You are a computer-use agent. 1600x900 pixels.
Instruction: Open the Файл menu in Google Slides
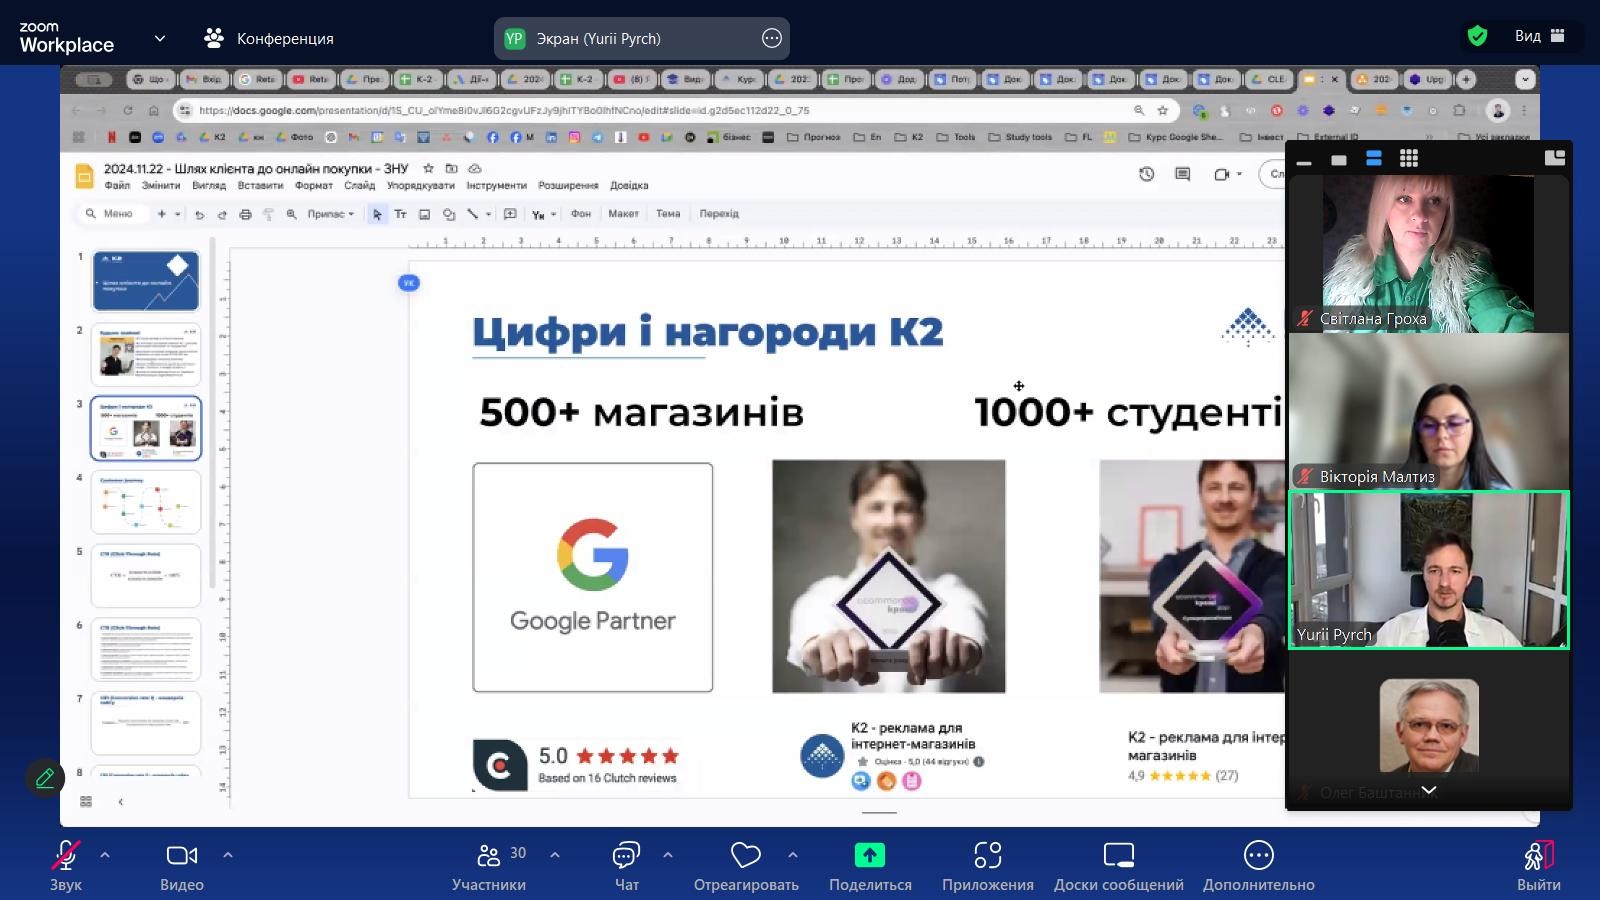117,185
